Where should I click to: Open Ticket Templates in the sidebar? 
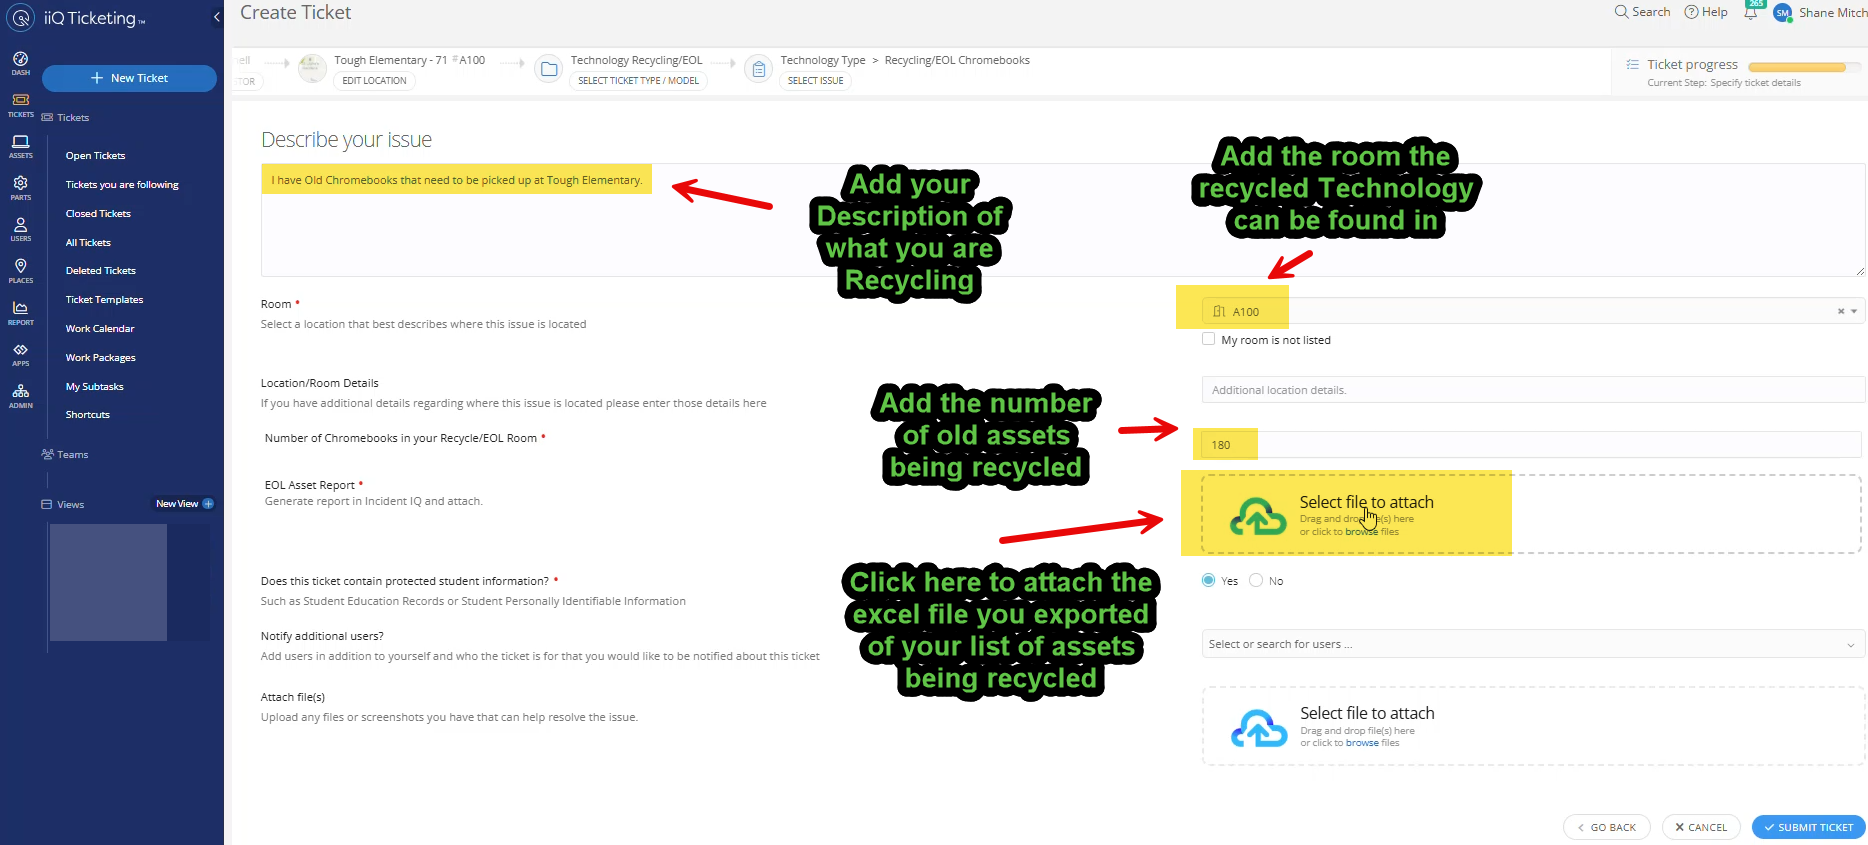104,300
